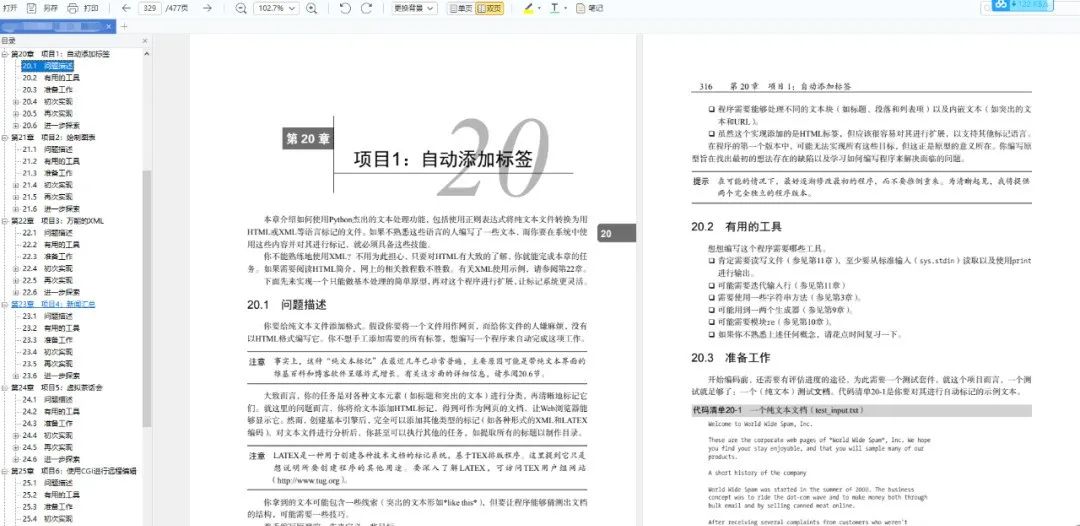Expand section 20.4 初次实现
The width and height of the screenshot is (1080, 526).
tap(16, 101)
